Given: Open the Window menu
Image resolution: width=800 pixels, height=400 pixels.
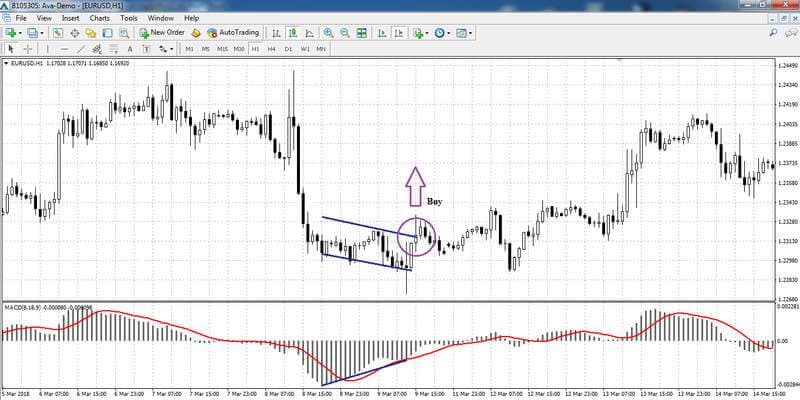Looking at the screenshot, I should pyautogui.click(x=161, y=18).
